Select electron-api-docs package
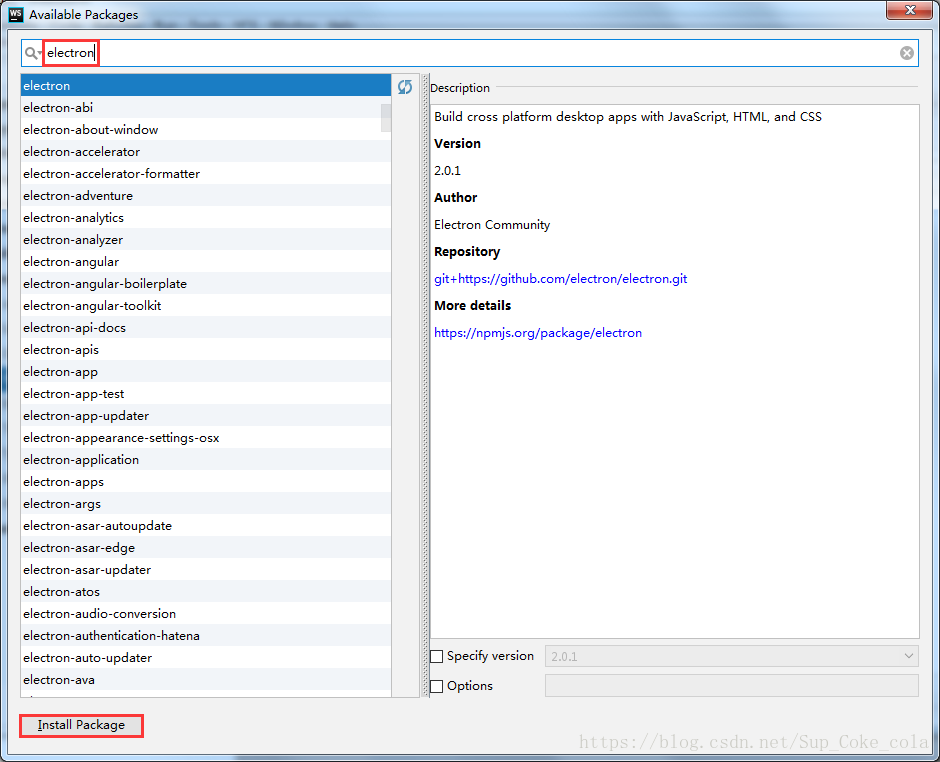Image resolution: width=940 pixels, height=762 pixels. [x=206, y=328]
